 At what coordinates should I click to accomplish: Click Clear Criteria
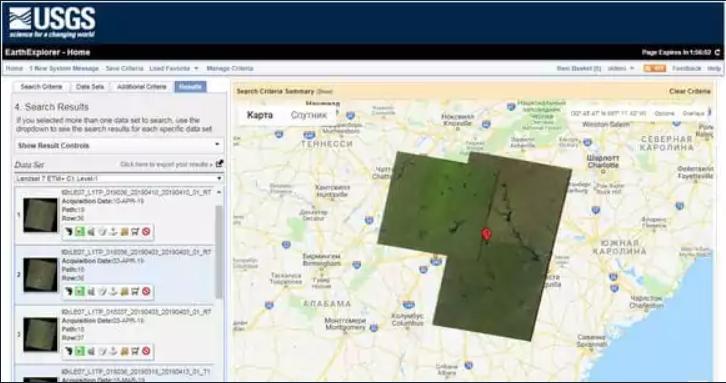689,91
